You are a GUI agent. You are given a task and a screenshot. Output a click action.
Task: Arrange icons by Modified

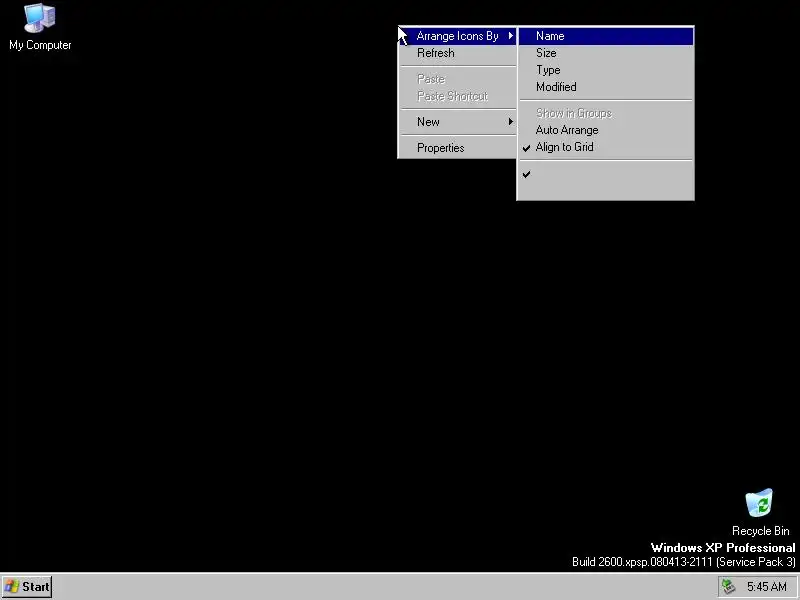pos(606,87)
